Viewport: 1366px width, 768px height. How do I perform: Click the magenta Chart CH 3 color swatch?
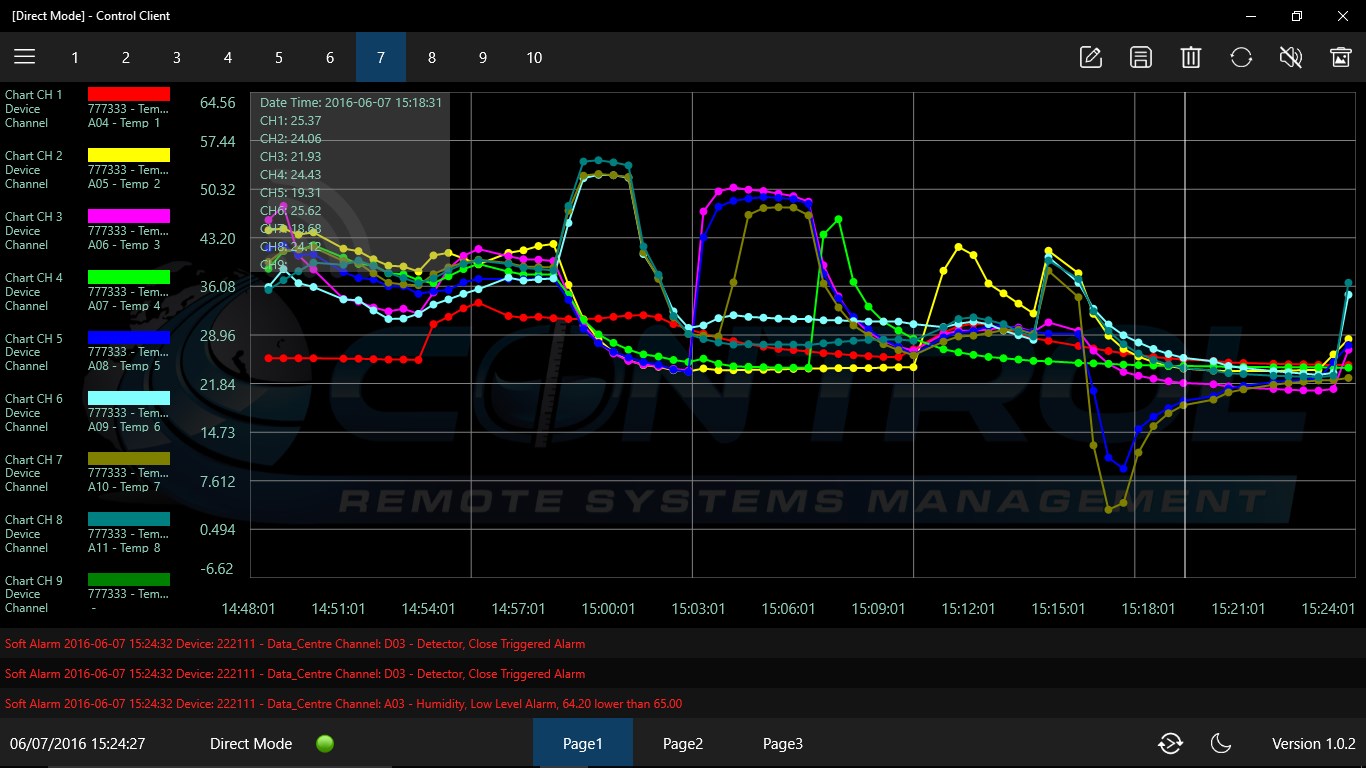click(129, 216)
